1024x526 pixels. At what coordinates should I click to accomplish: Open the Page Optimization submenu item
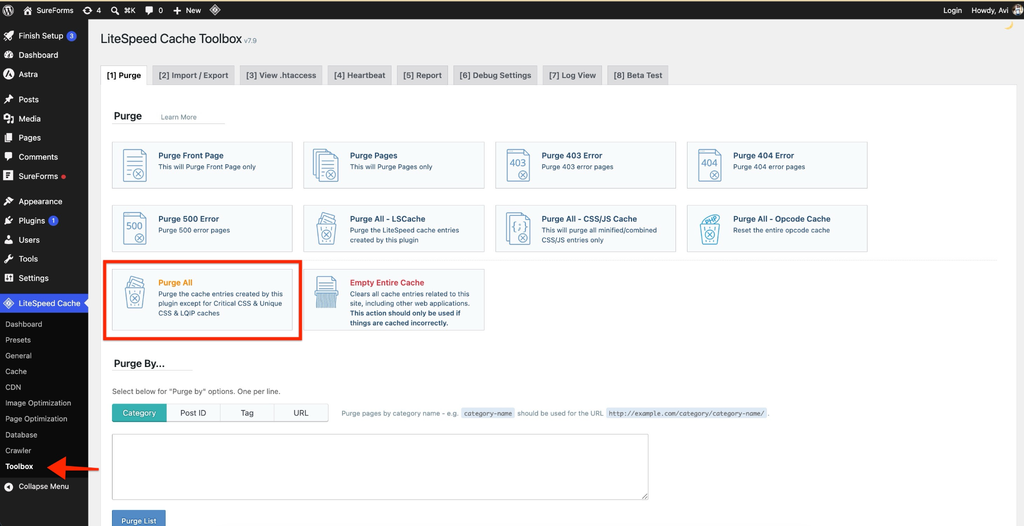tap(36, 419)
